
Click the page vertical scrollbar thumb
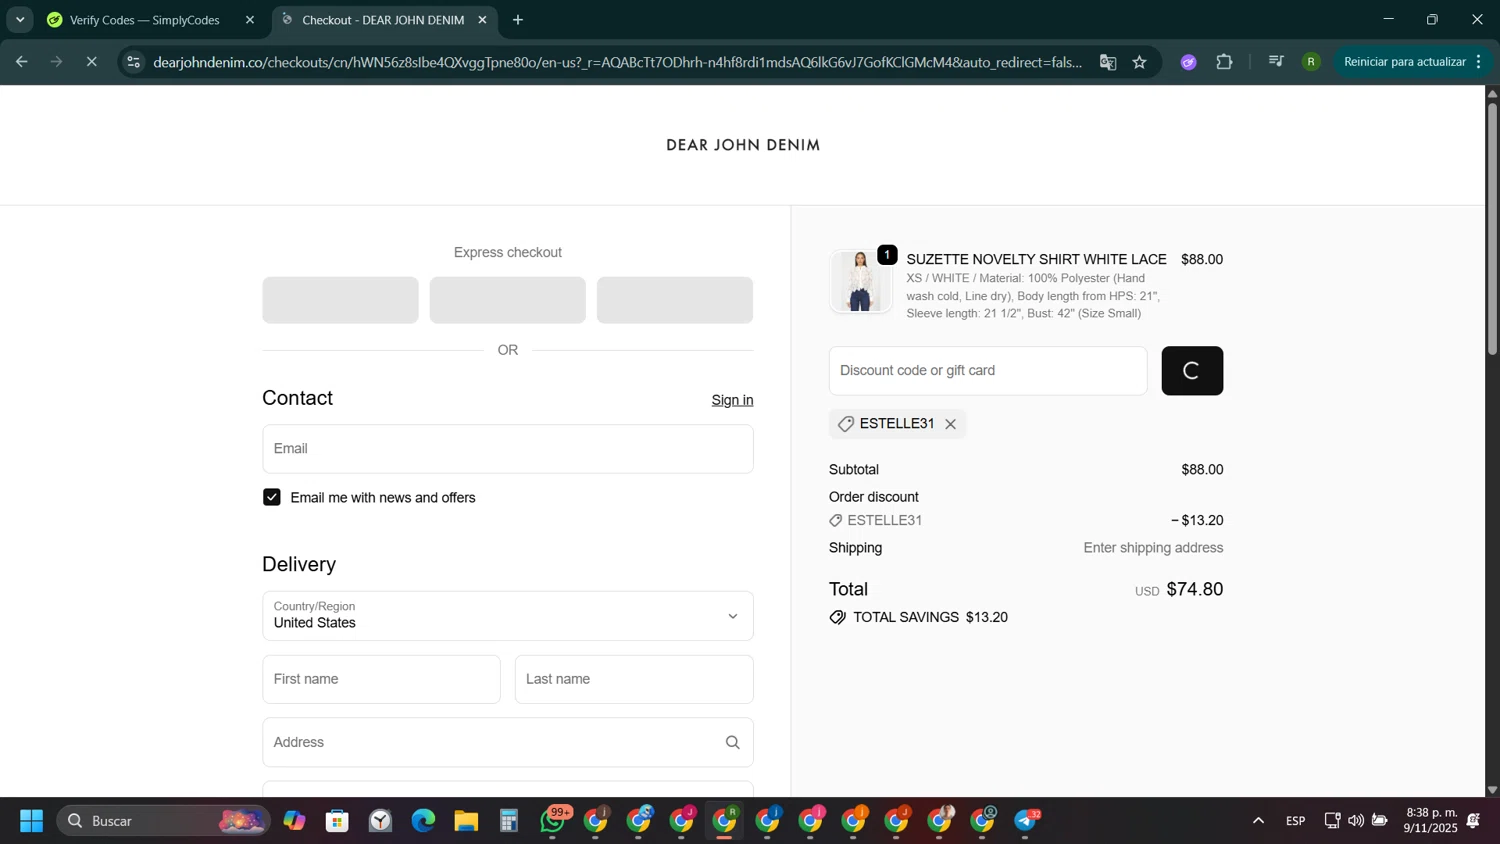(x=1492, y=228)
